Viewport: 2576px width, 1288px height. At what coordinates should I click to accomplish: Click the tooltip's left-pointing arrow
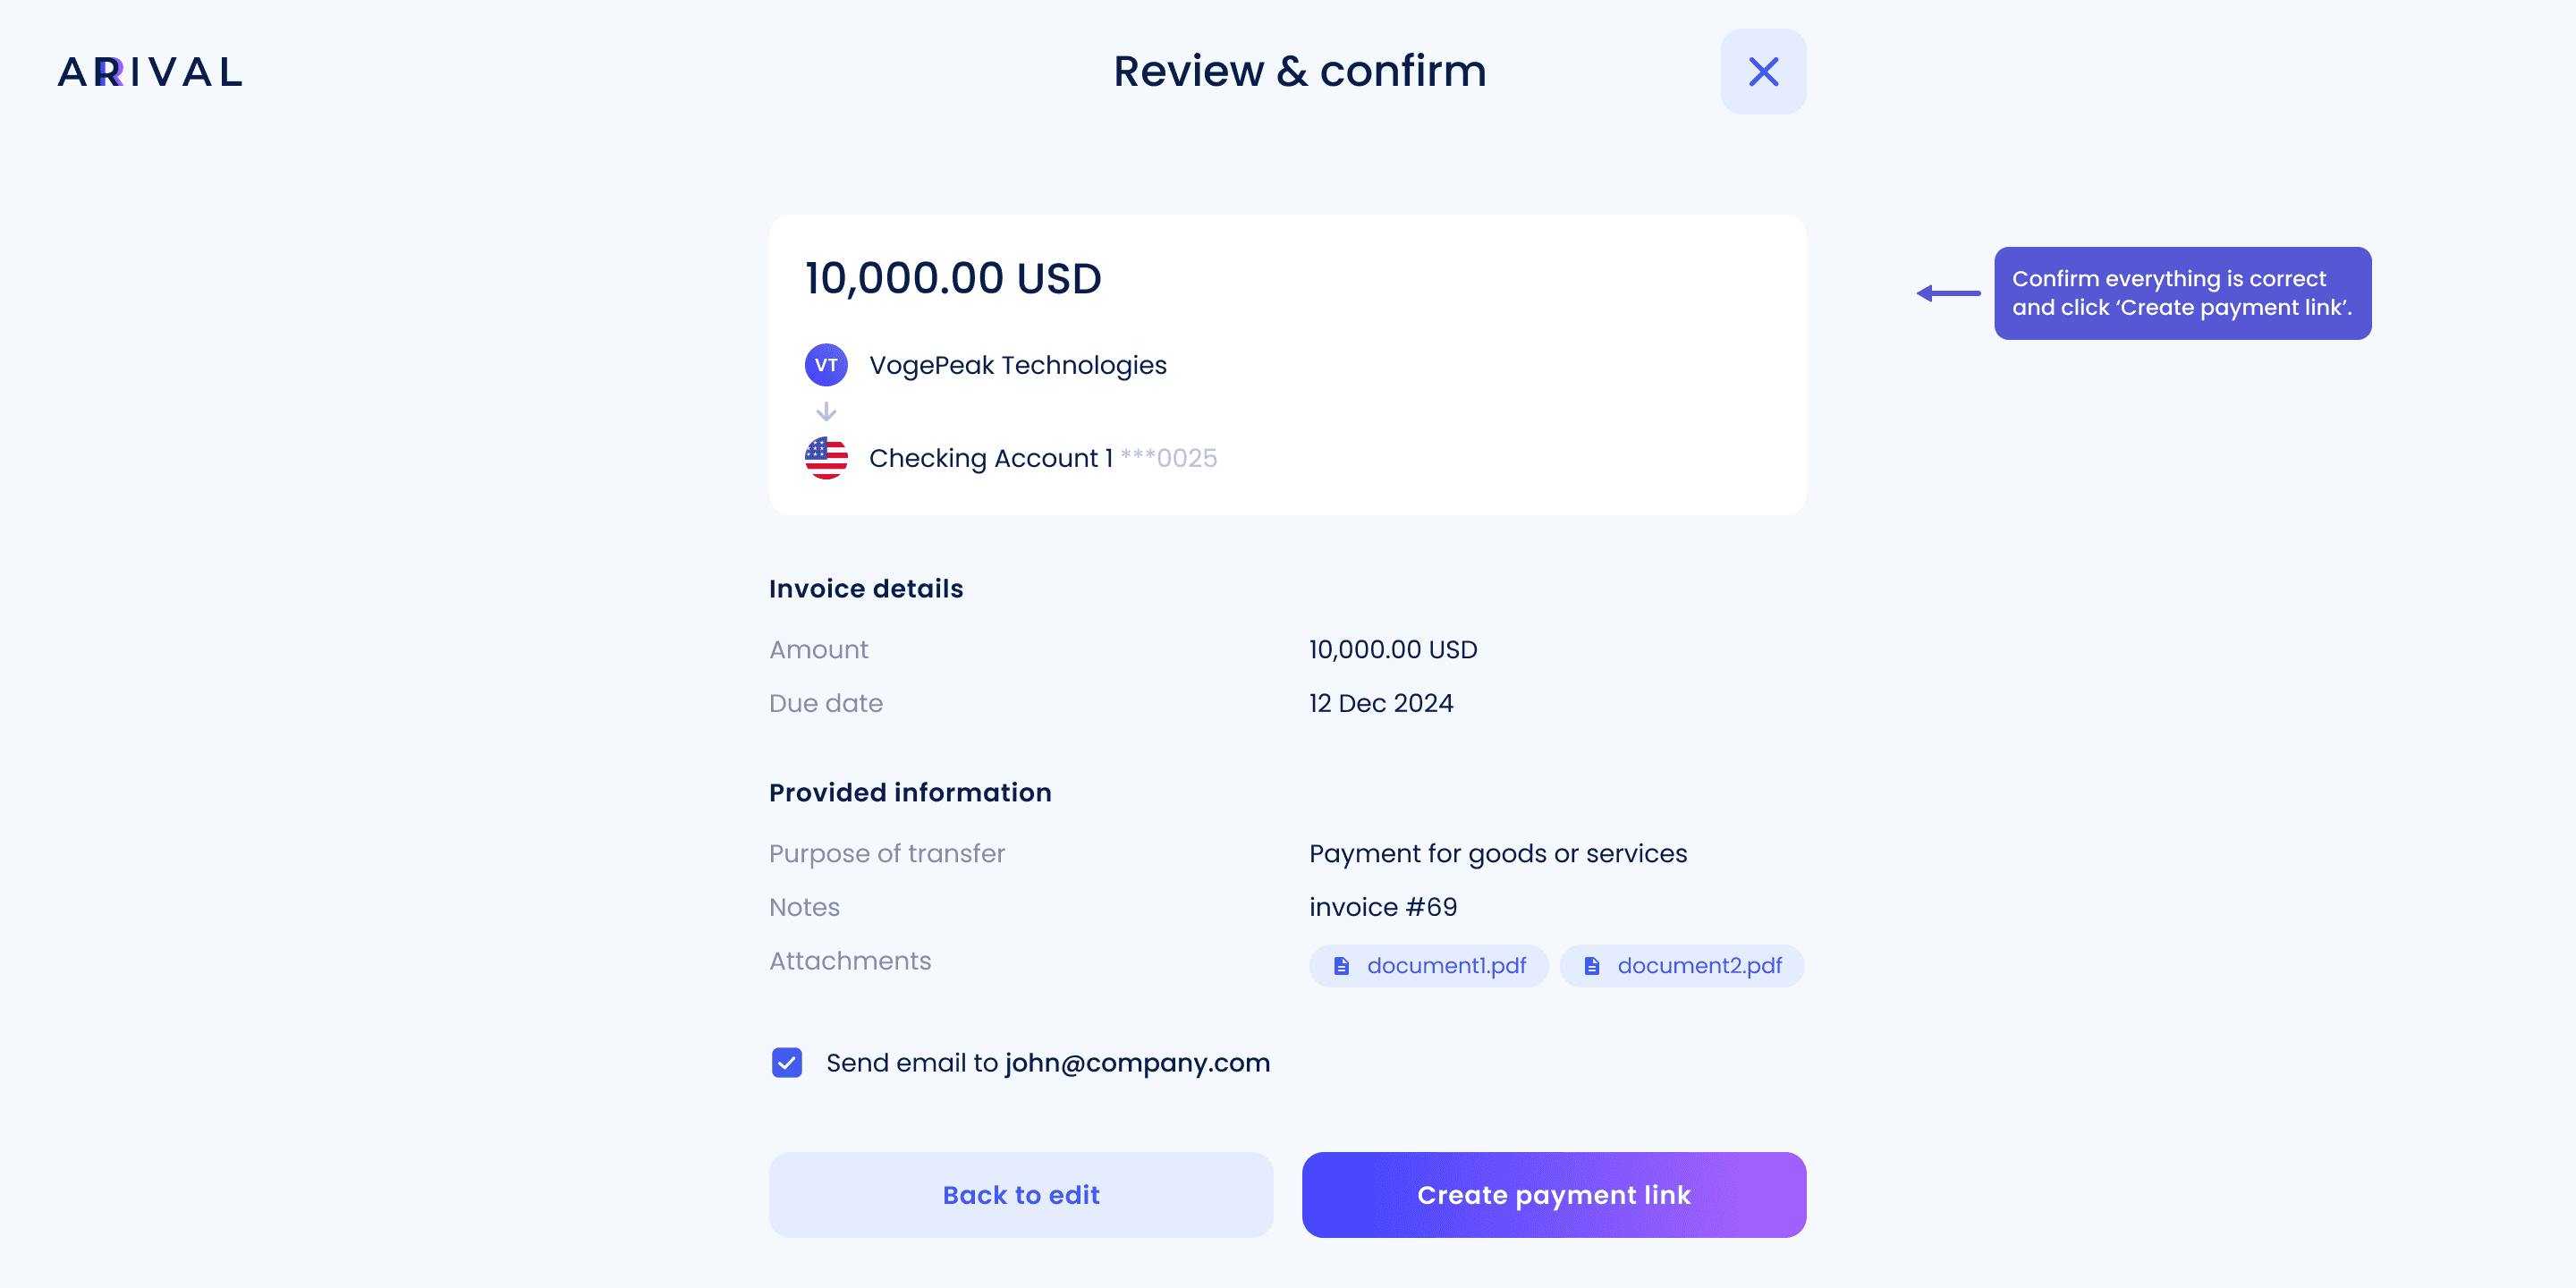pos(1948,293)
